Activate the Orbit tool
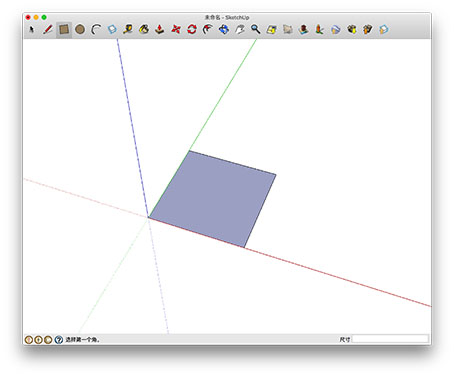This screenshot has width=454, height=377. [x=224, y=30]
